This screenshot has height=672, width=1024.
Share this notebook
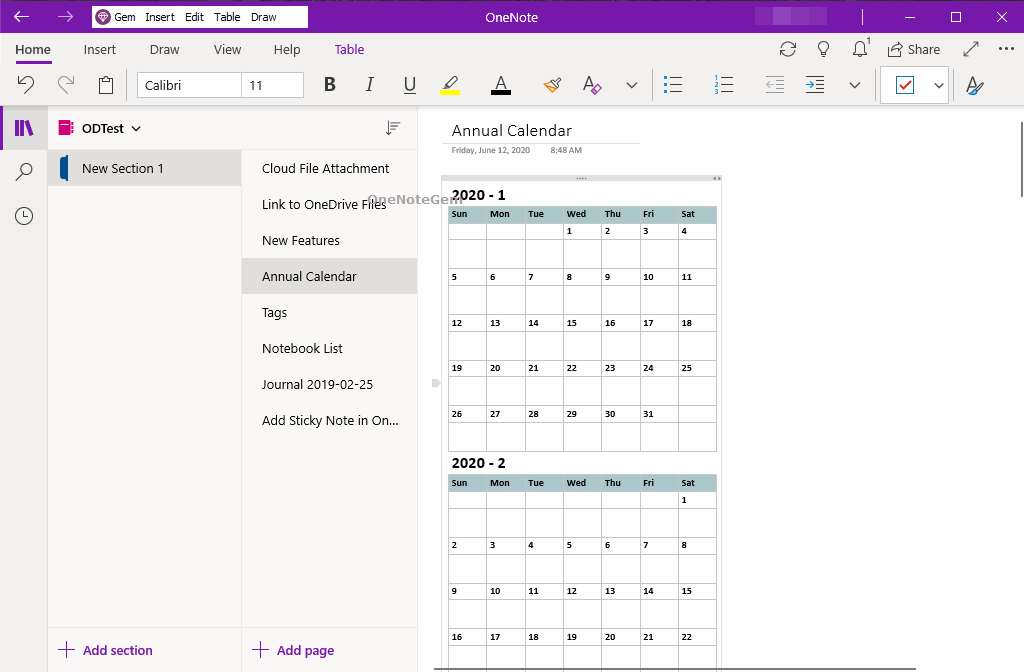click(914, 50)
